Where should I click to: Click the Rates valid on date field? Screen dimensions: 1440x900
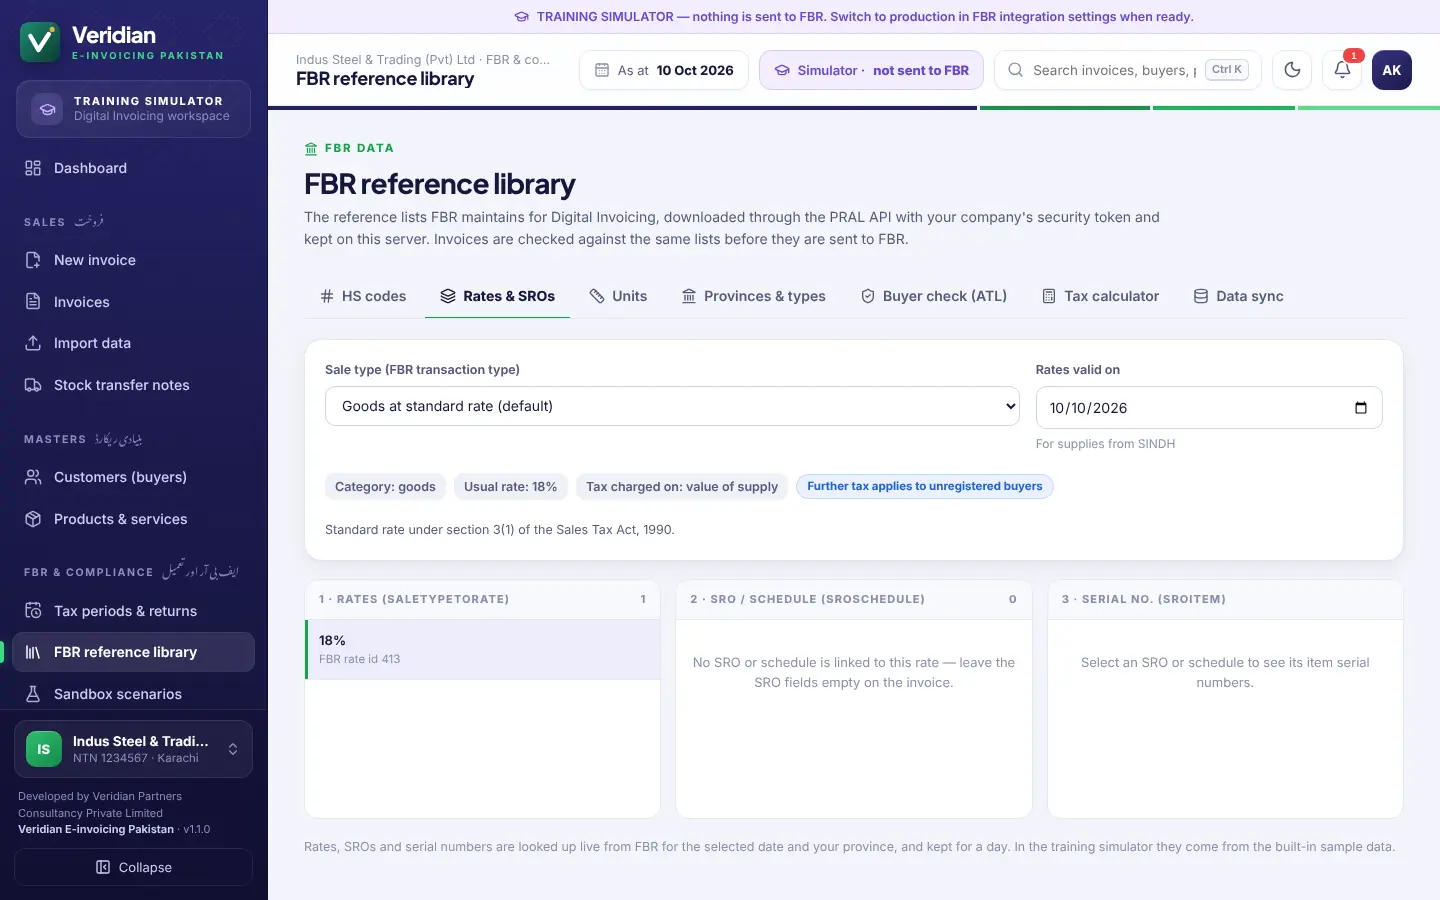(x=1209, y=408)
